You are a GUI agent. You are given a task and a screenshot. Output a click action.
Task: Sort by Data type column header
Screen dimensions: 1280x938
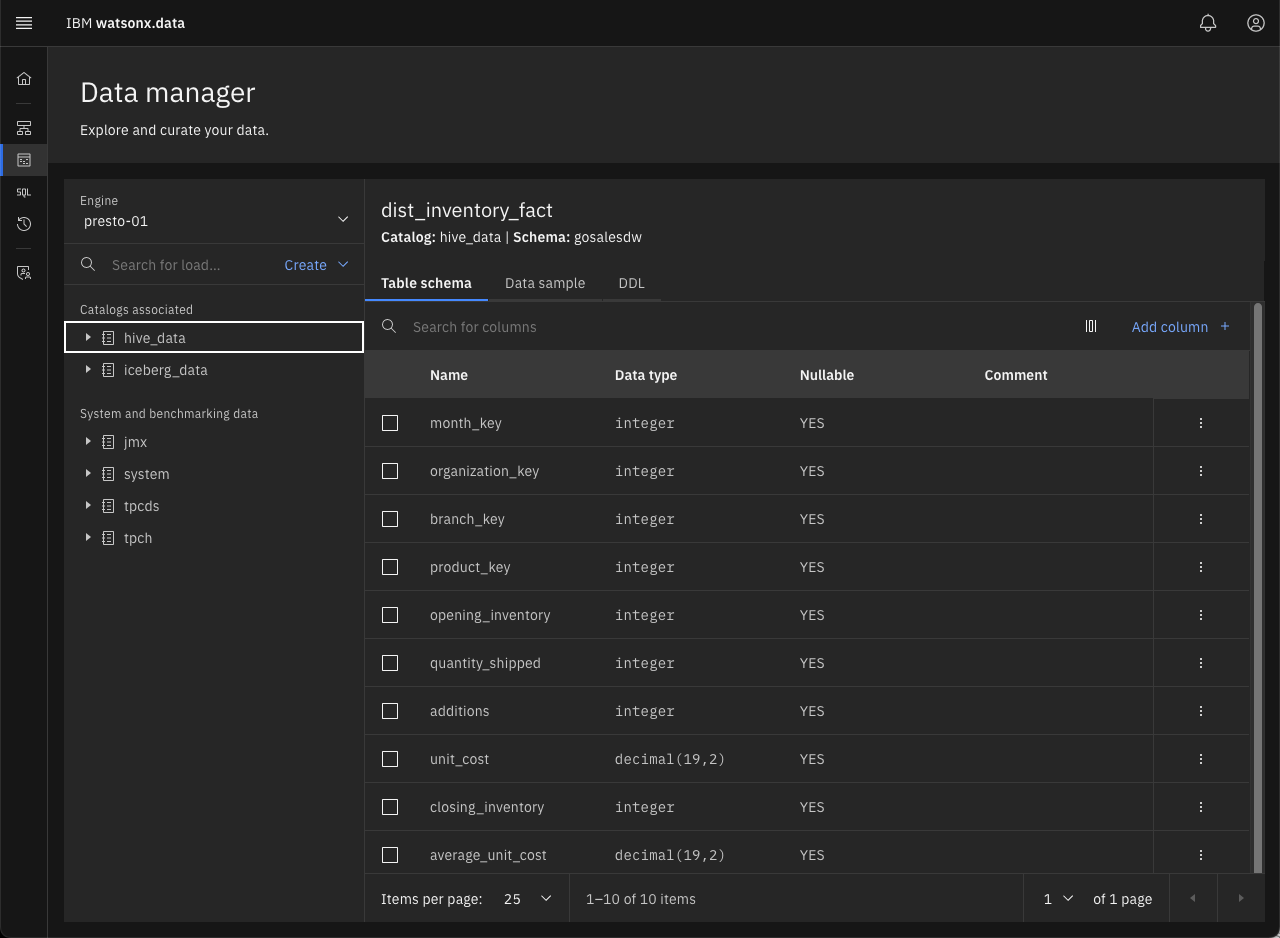coord(646,375)
